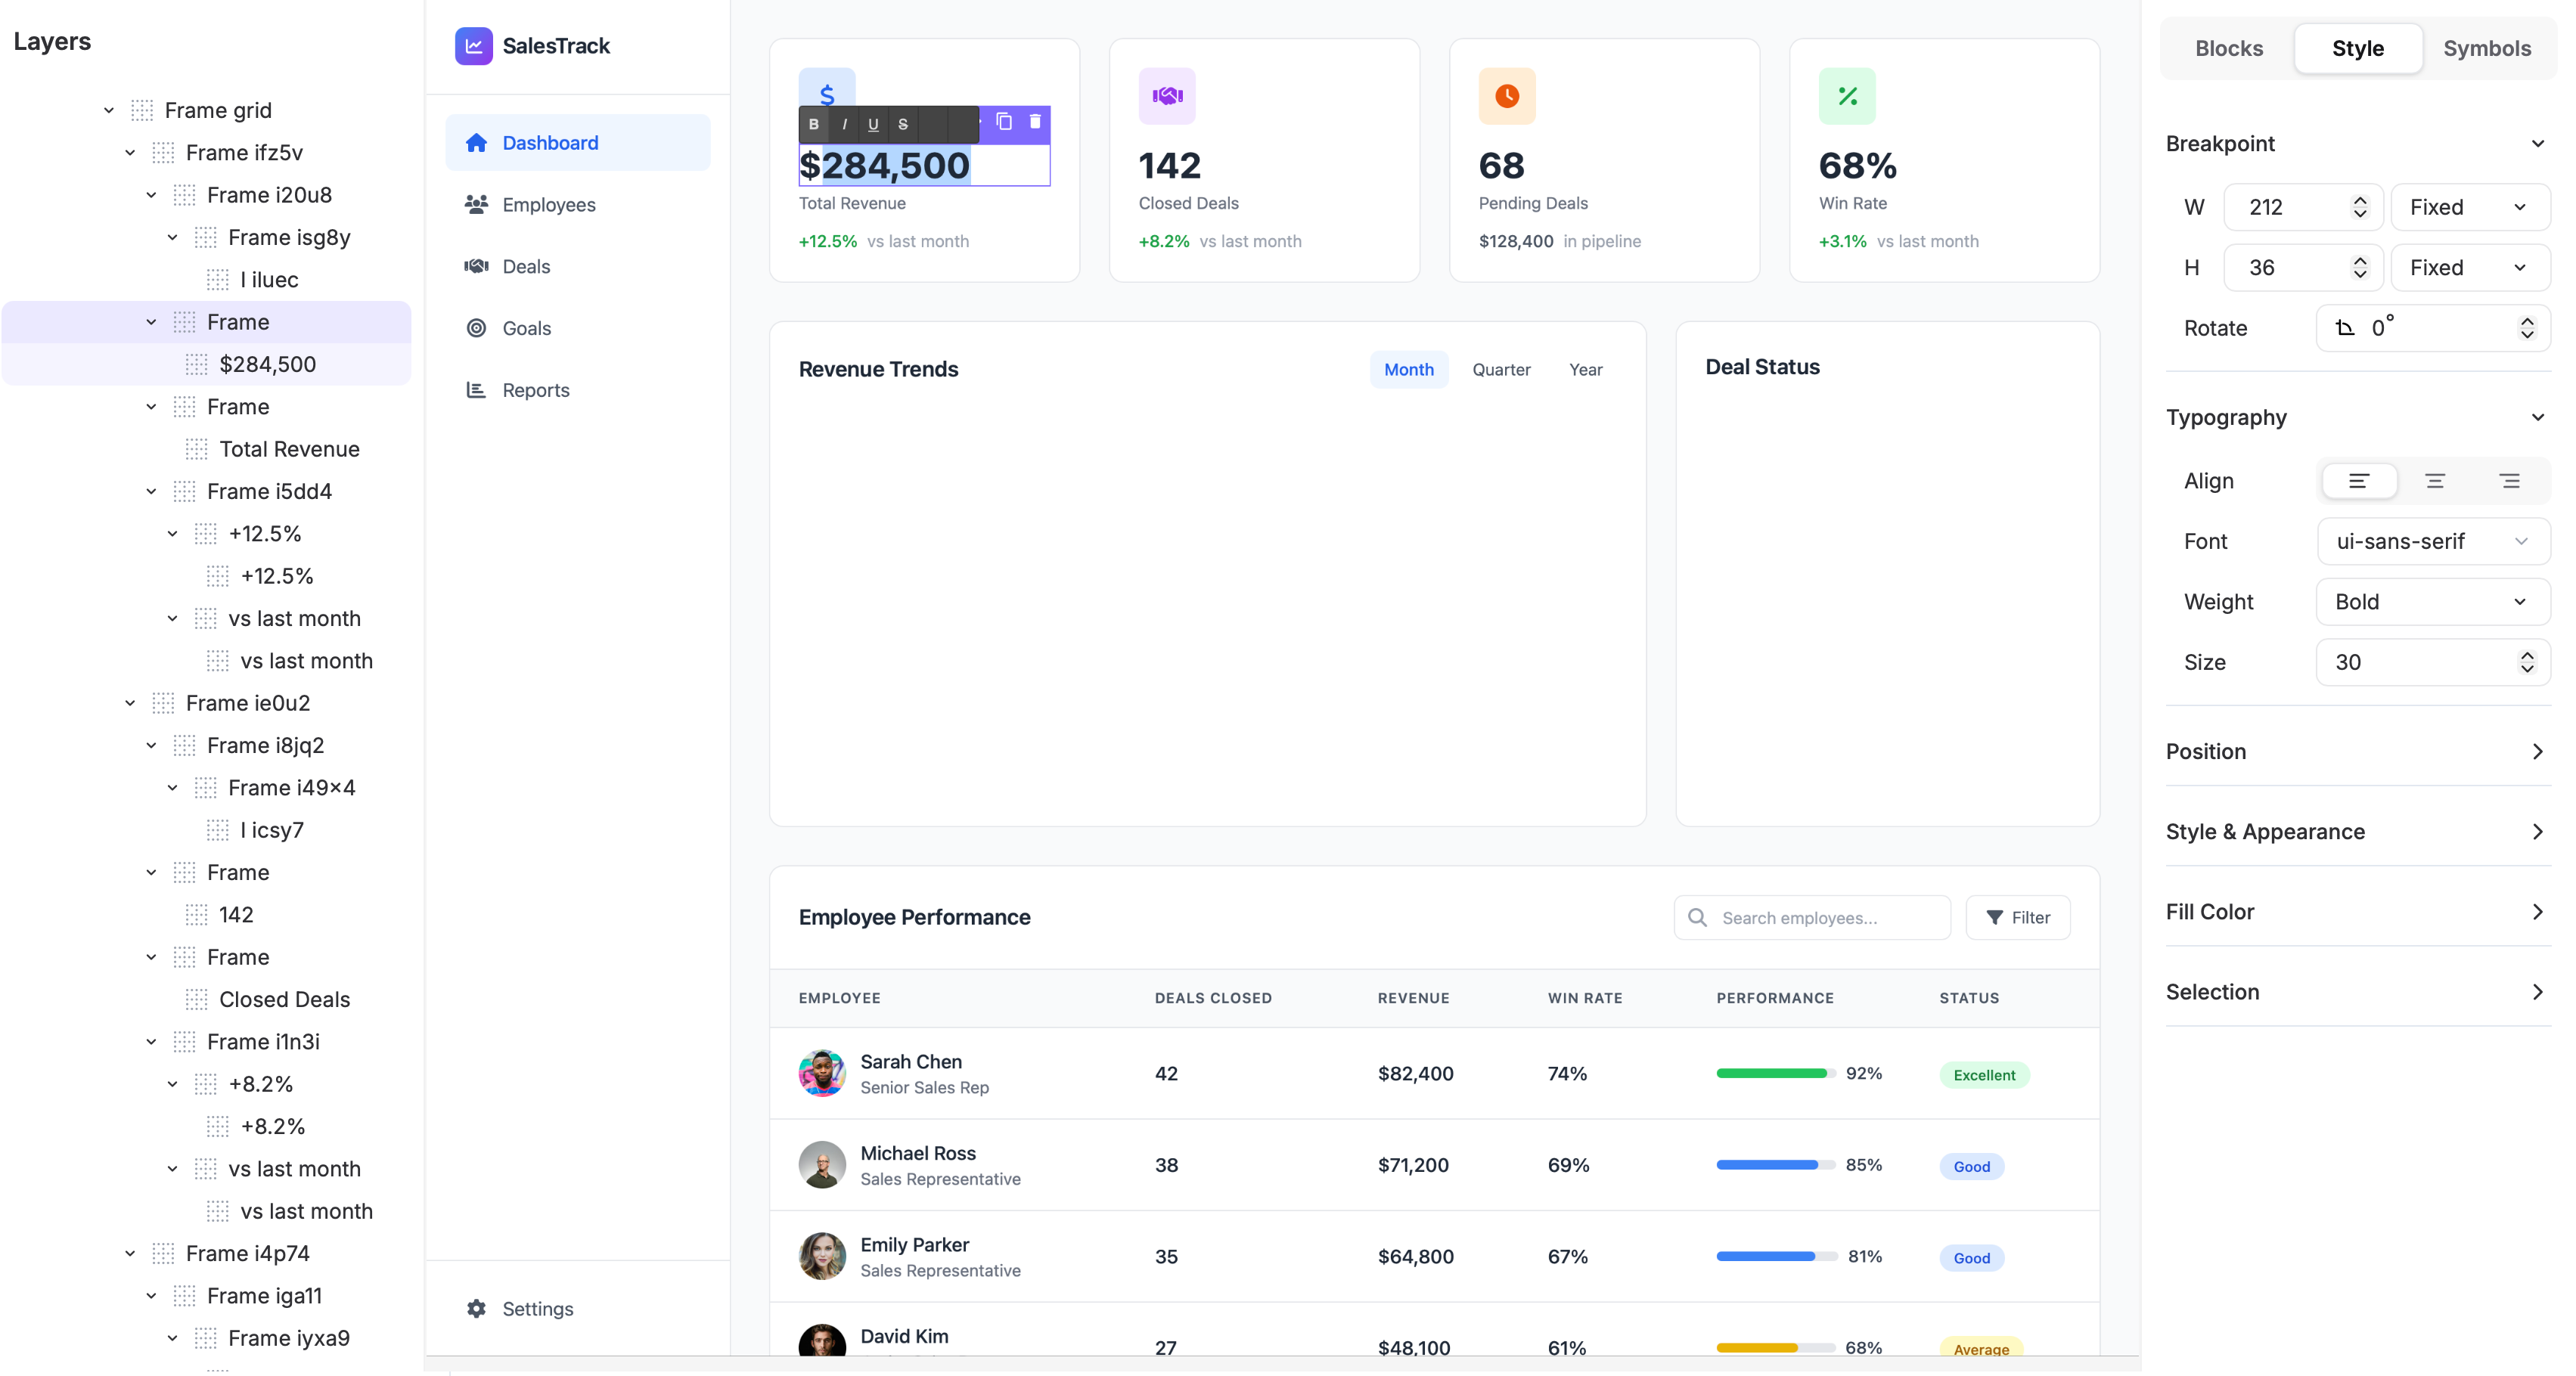Click the Settings gear in sidebar
This screenshot has height=1376, width=2576.
[476, 1308]
